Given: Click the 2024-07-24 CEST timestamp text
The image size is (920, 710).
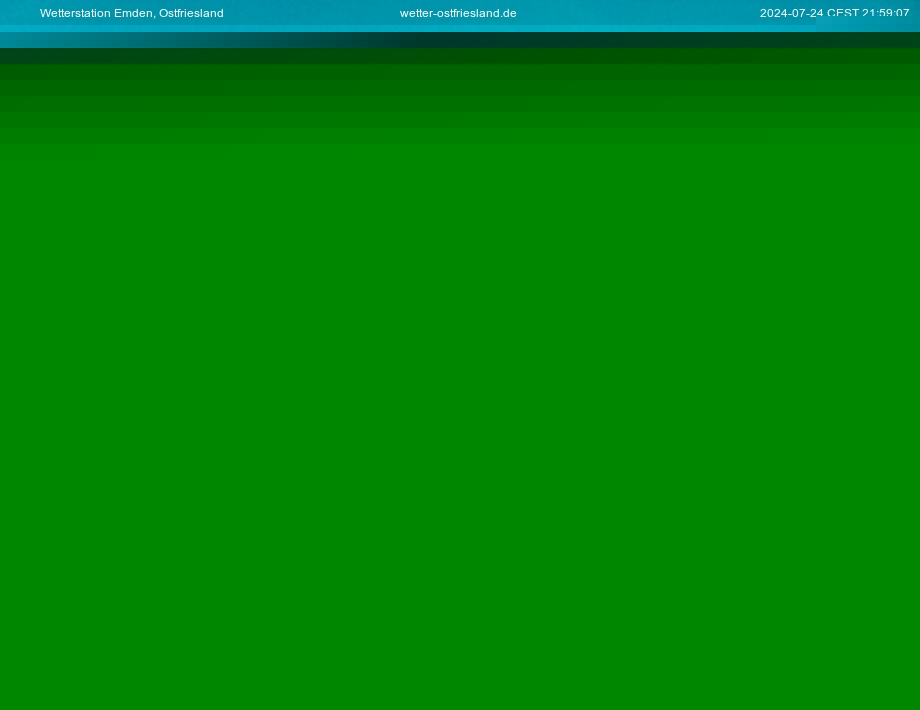Looking at the screenshot, I should 834,13.
